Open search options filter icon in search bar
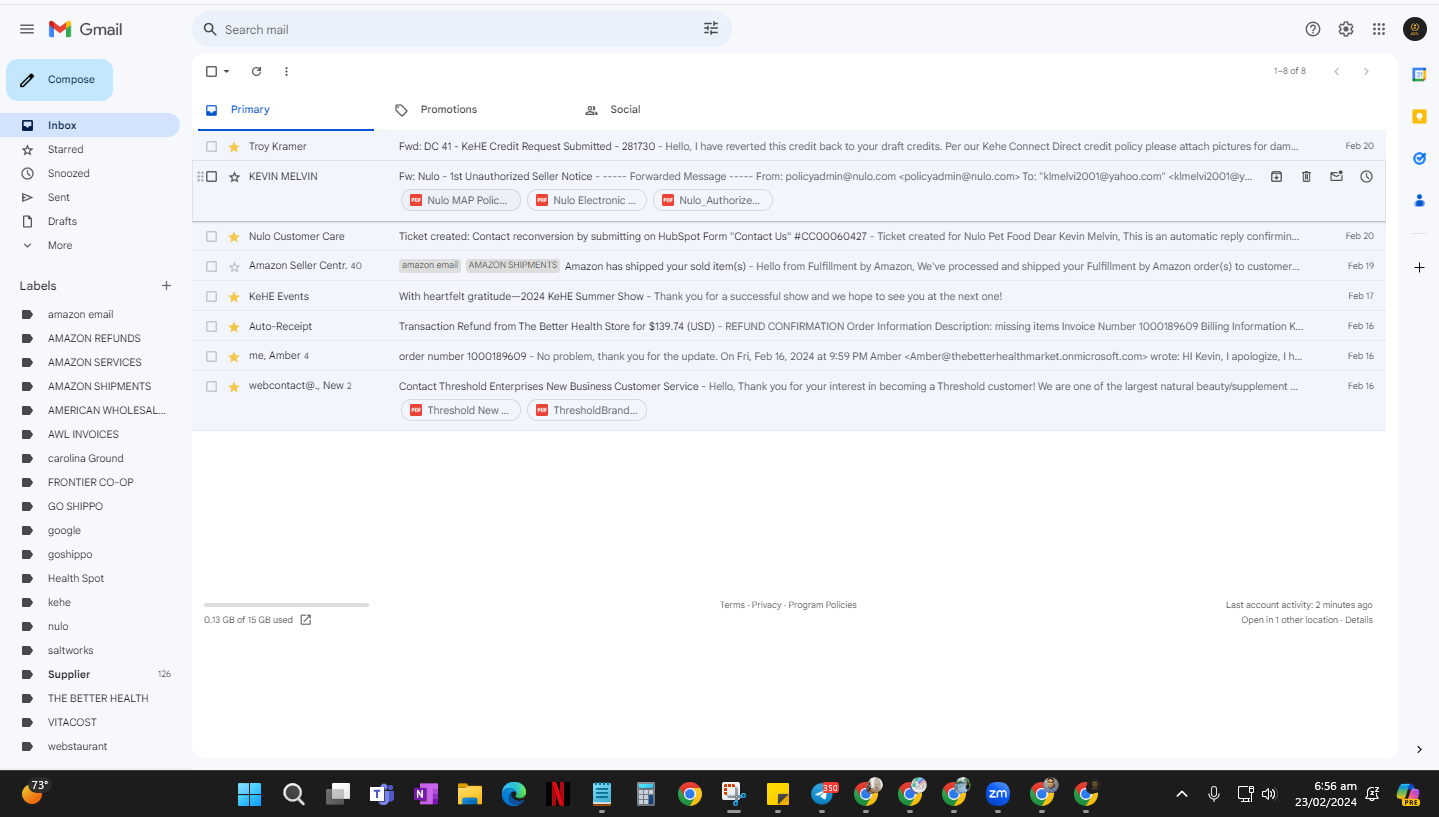1439x817 pixels. [711, 29]
